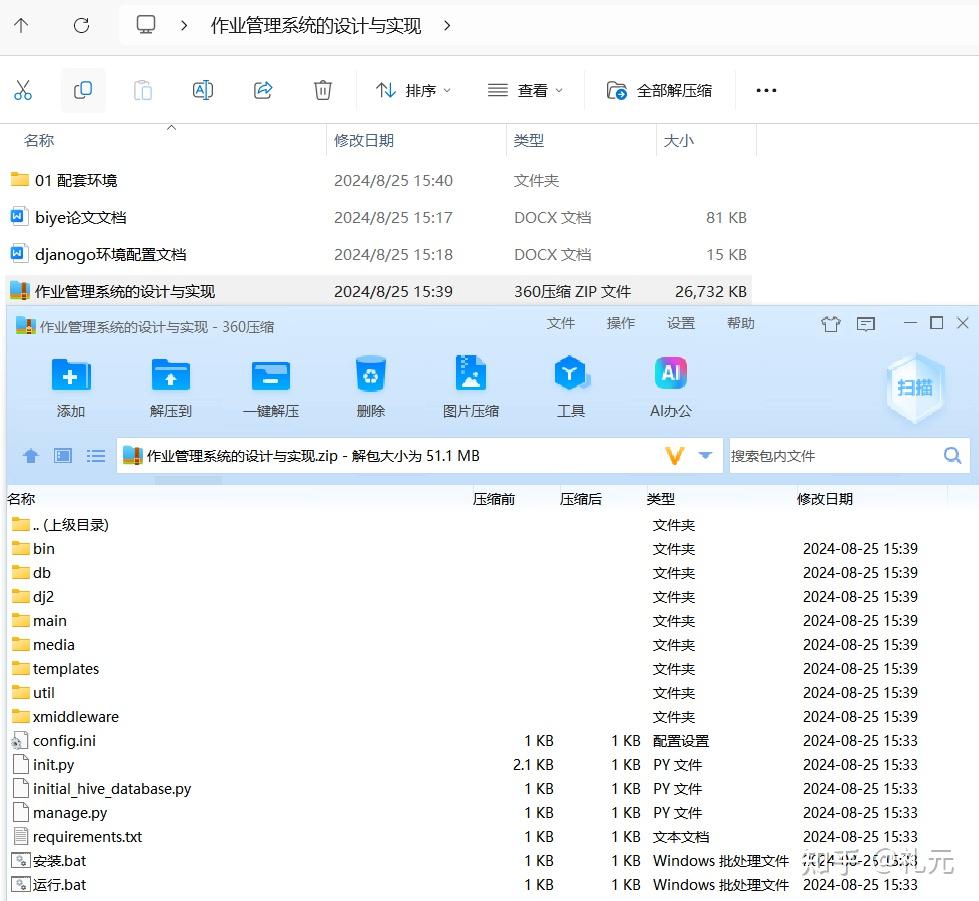This screenshot has height=901, width=979.
Task: Click the Rename icon in Explorer toolbar
Action: [203, 90]
